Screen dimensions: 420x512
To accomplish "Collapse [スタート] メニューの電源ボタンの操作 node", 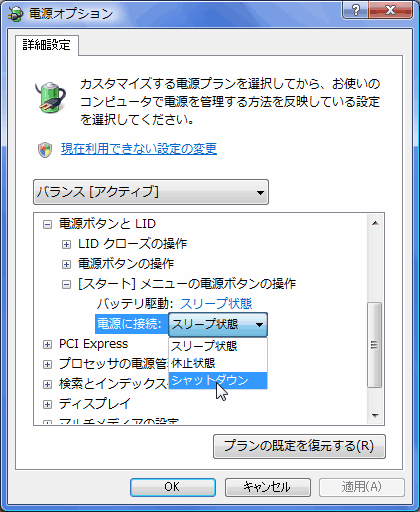I will click(x=66, y=284).
